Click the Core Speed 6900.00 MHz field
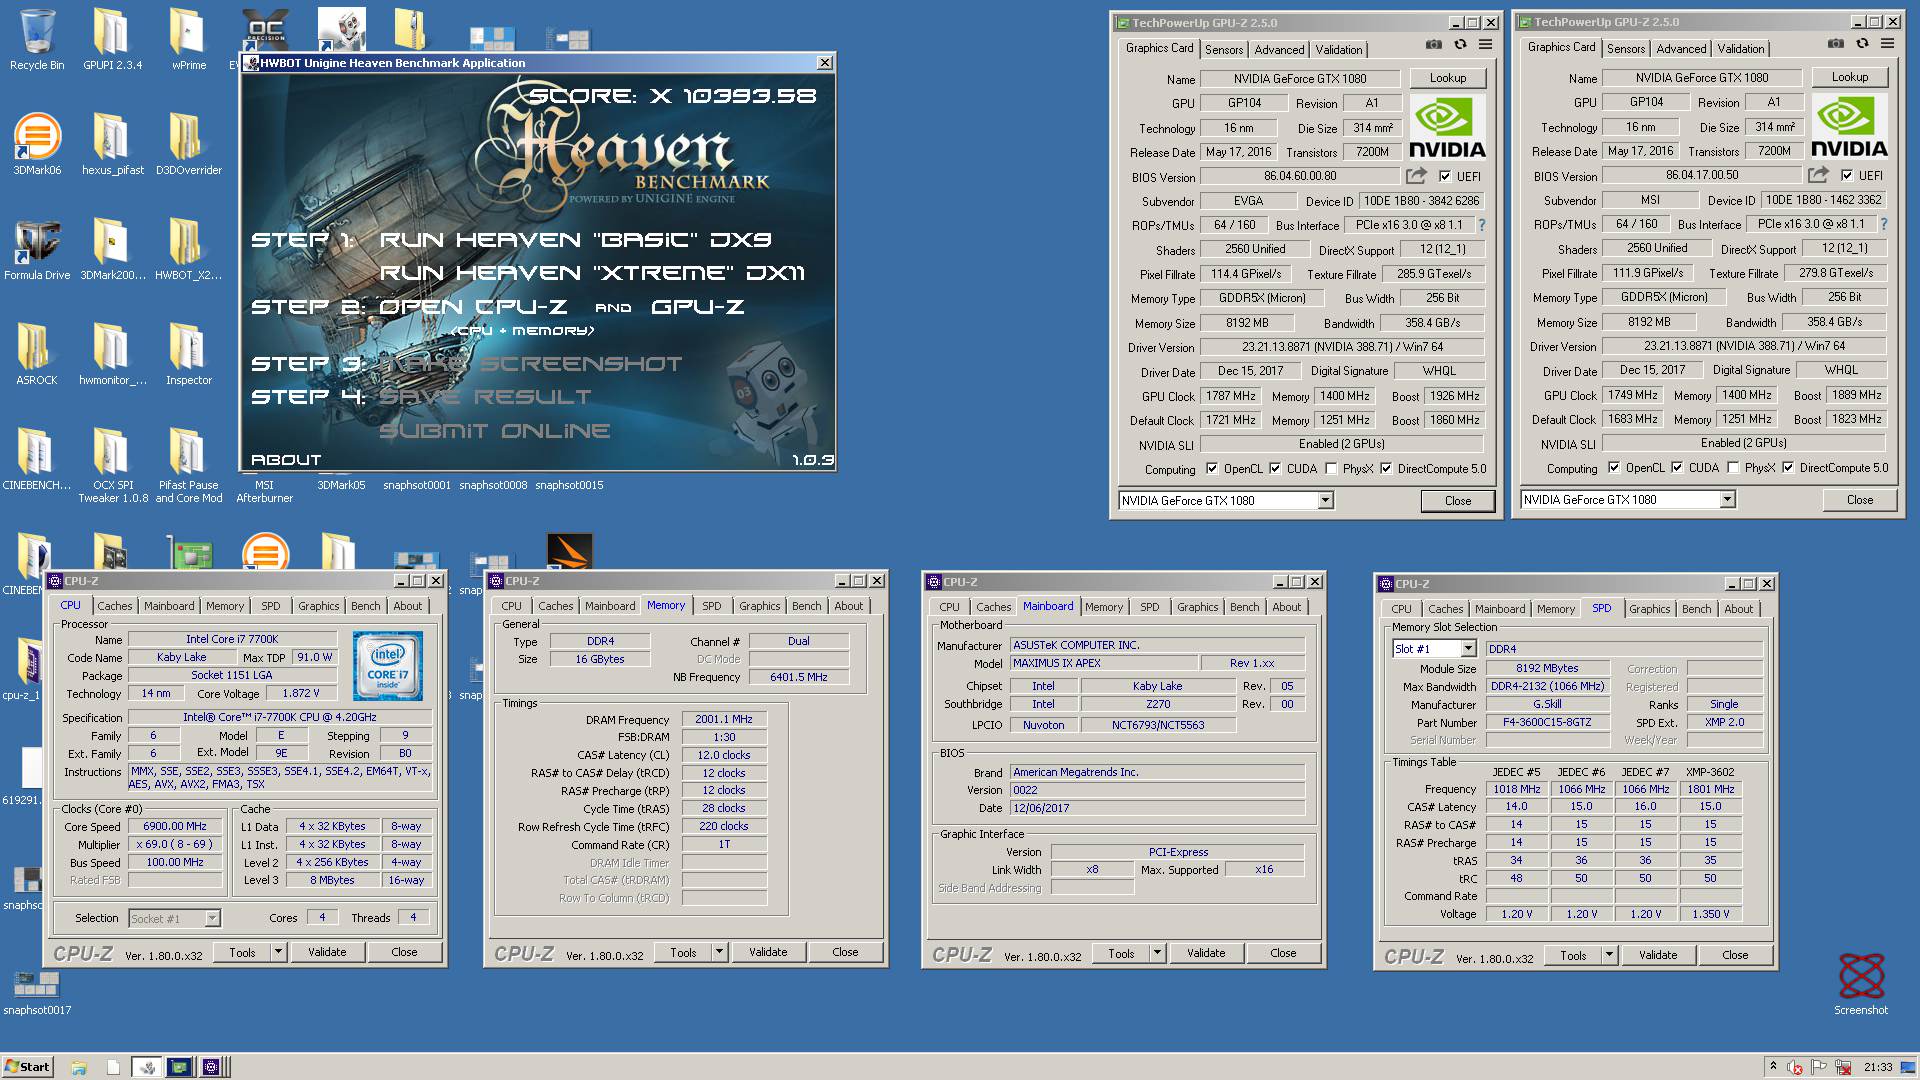 point(175,827)
